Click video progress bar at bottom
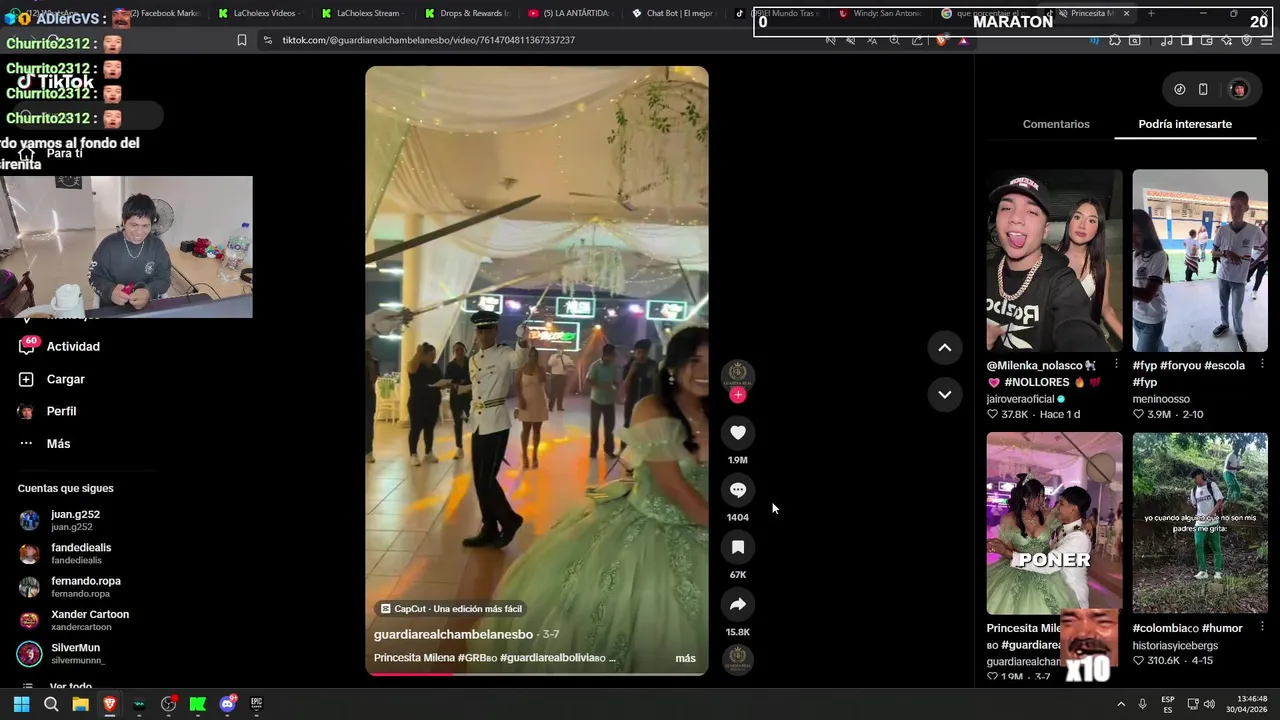1280x720 pixels. 536,673
